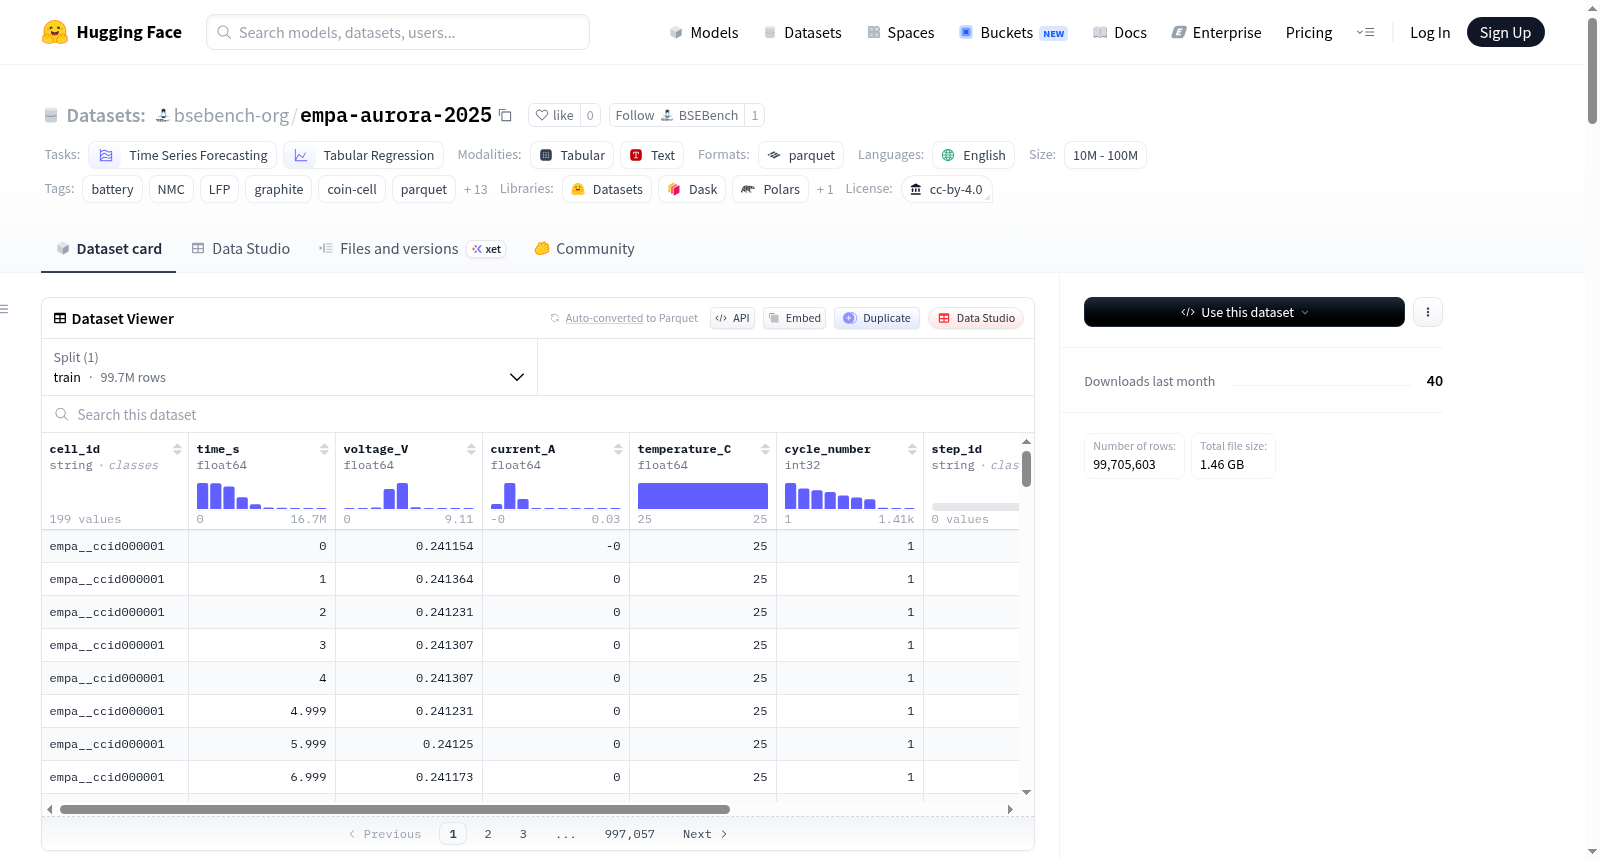1600x861 pixels.
Task: Click the bsebench-org organization avatar icon
Action: pos(162,115)
